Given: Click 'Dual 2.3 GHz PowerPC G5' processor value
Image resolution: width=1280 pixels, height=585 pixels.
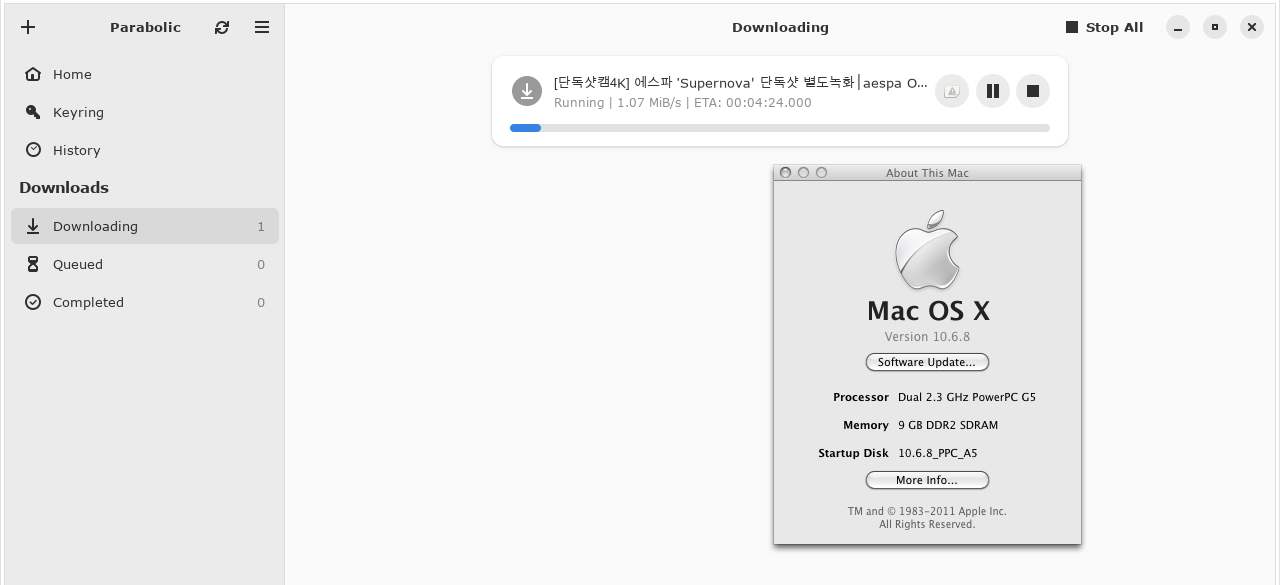Looking at the screenshot, I should [967, 397].
